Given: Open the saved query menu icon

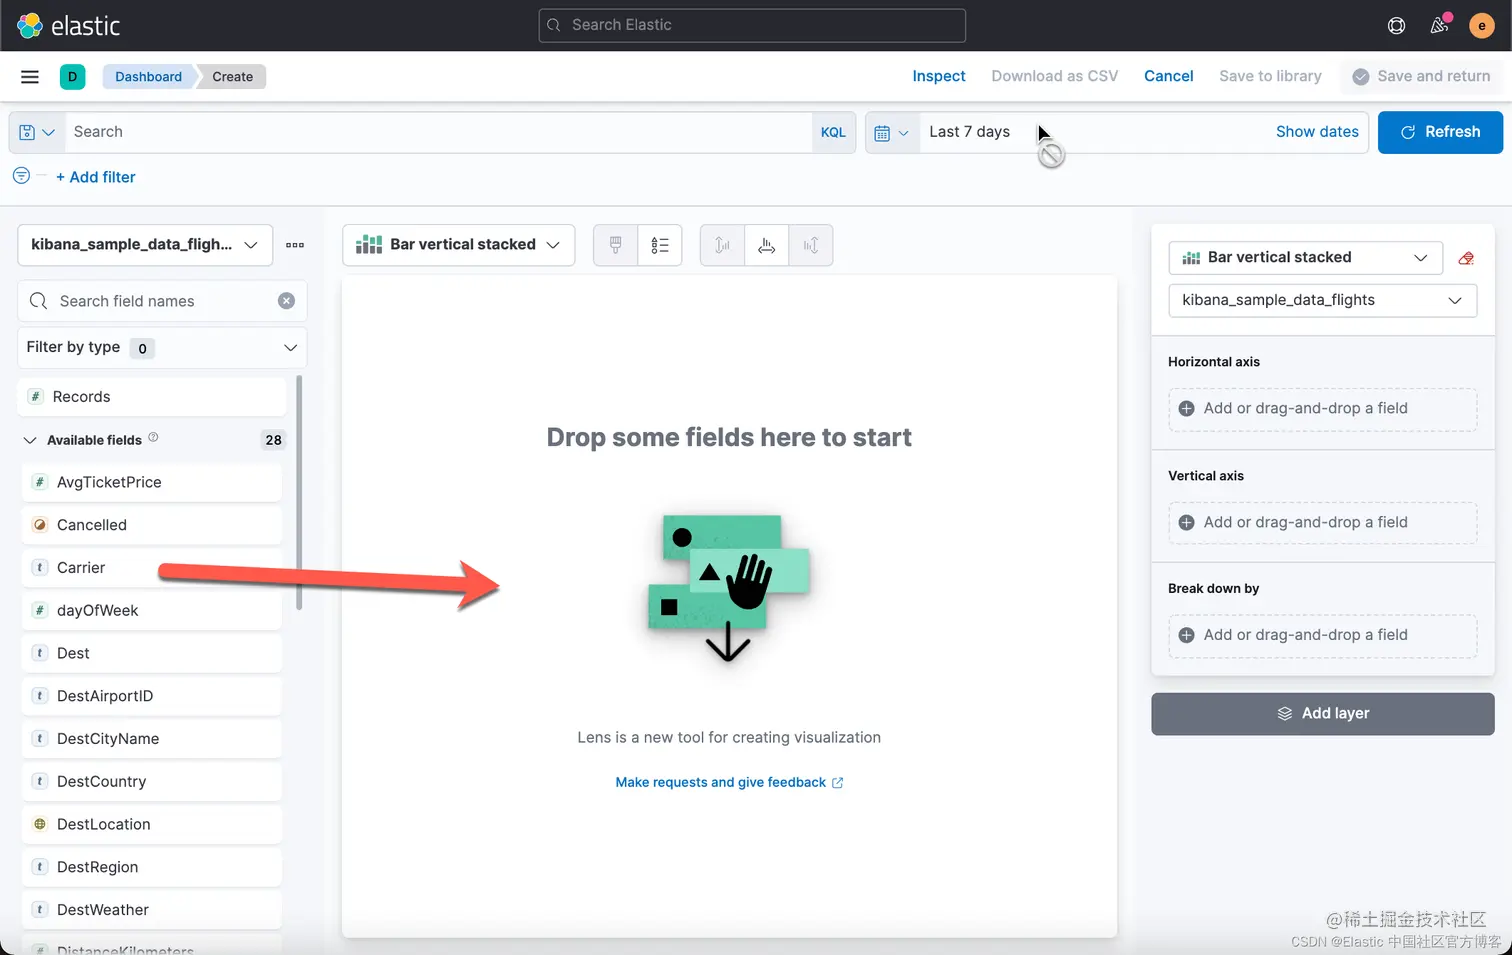Looking at the screenshot, I should [37, 132].
